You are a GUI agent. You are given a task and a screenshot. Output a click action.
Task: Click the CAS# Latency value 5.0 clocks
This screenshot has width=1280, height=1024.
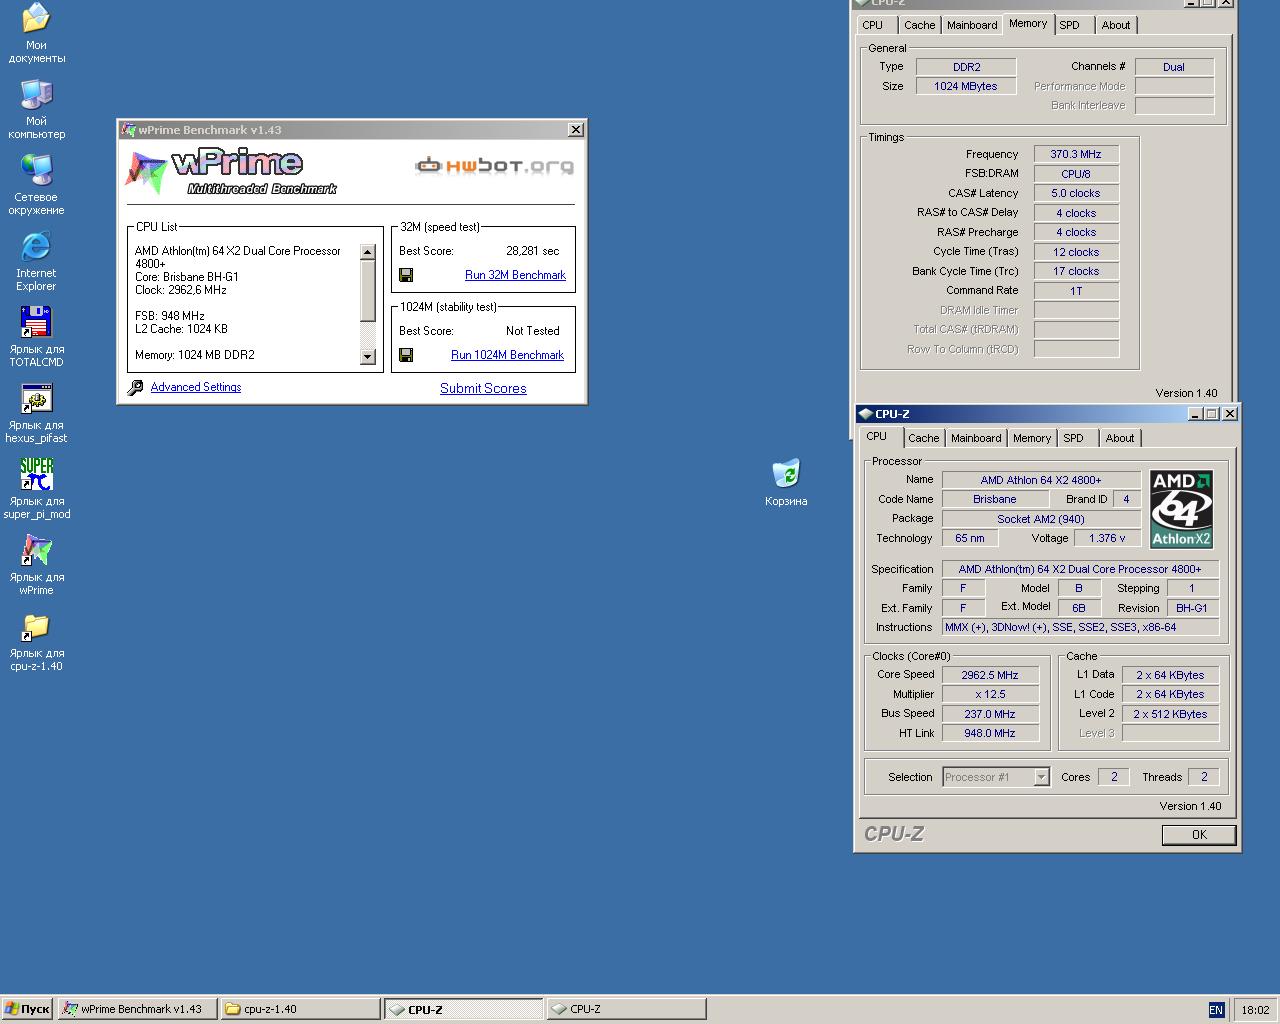pyautogui.click(x=1076, y=193)
